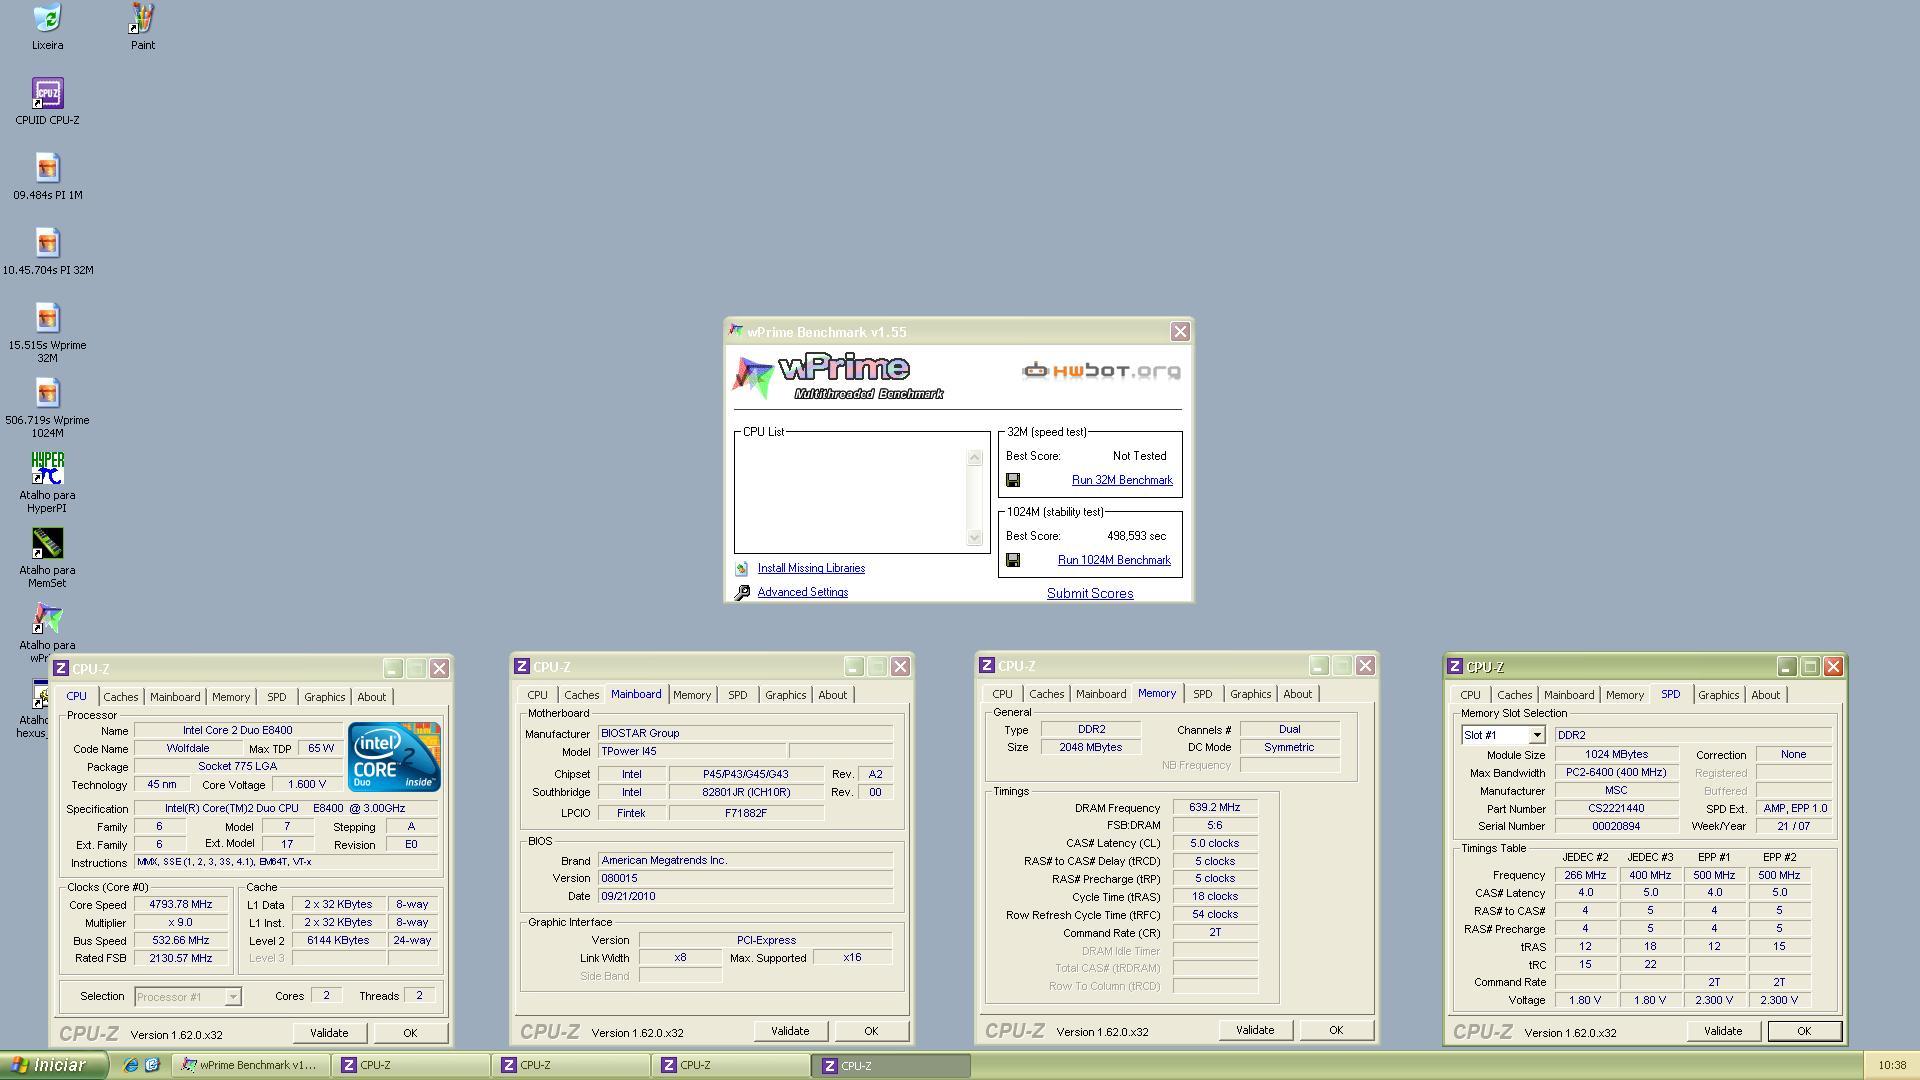Click the Part Number CS2221440 field

pyautogui.click(x=1616, y=809)
